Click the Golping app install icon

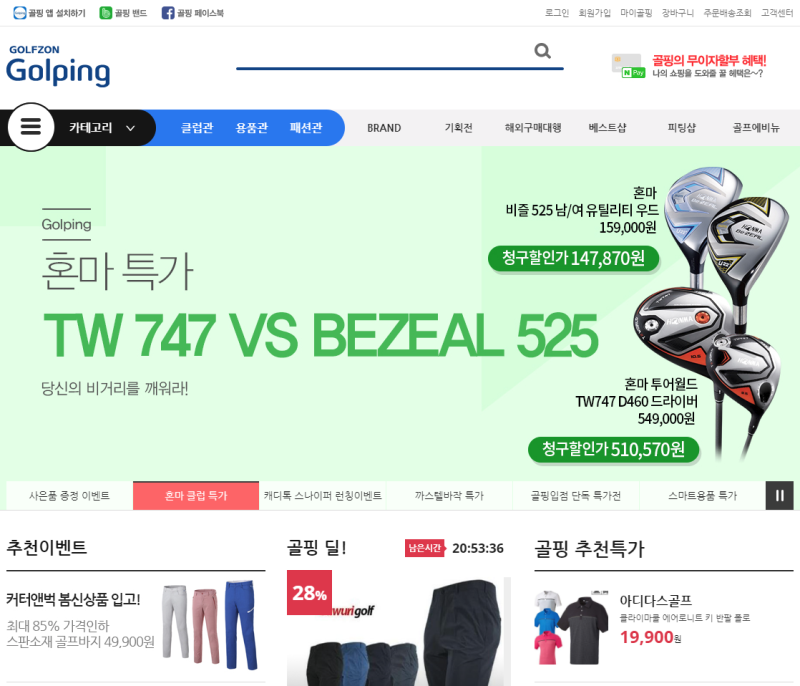19,13
